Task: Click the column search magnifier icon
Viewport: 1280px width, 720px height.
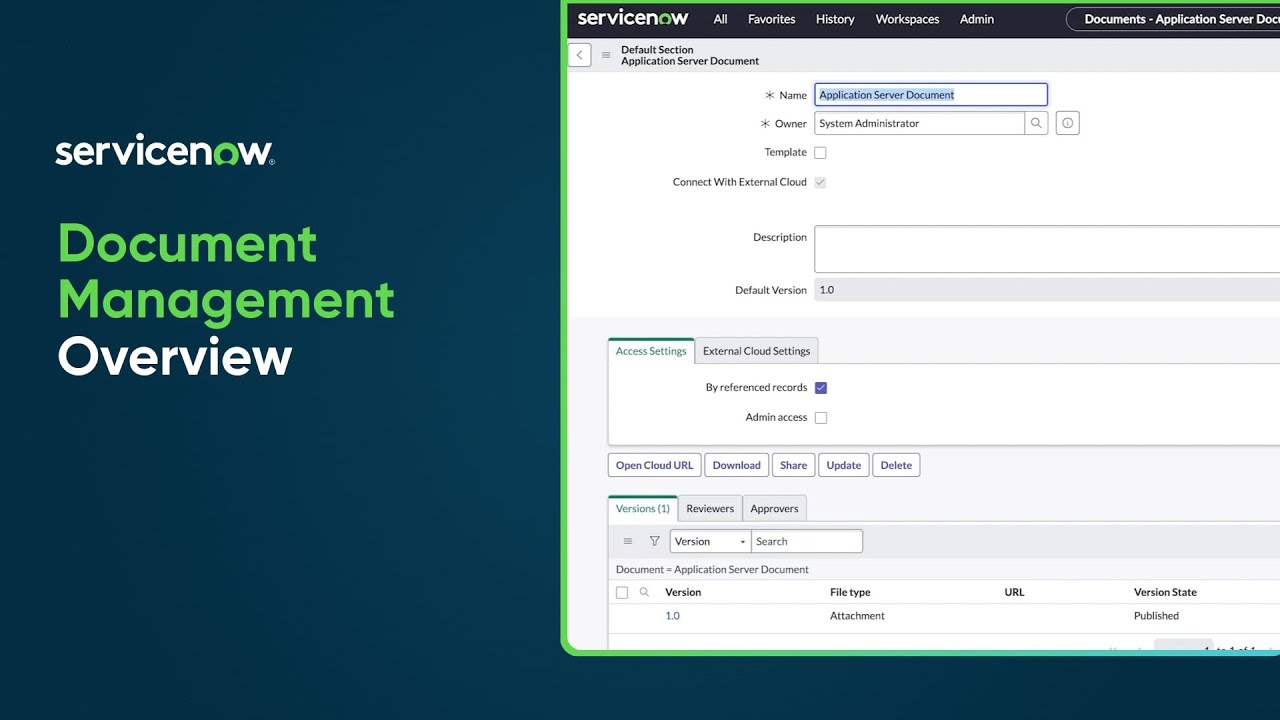Action: 645,592
